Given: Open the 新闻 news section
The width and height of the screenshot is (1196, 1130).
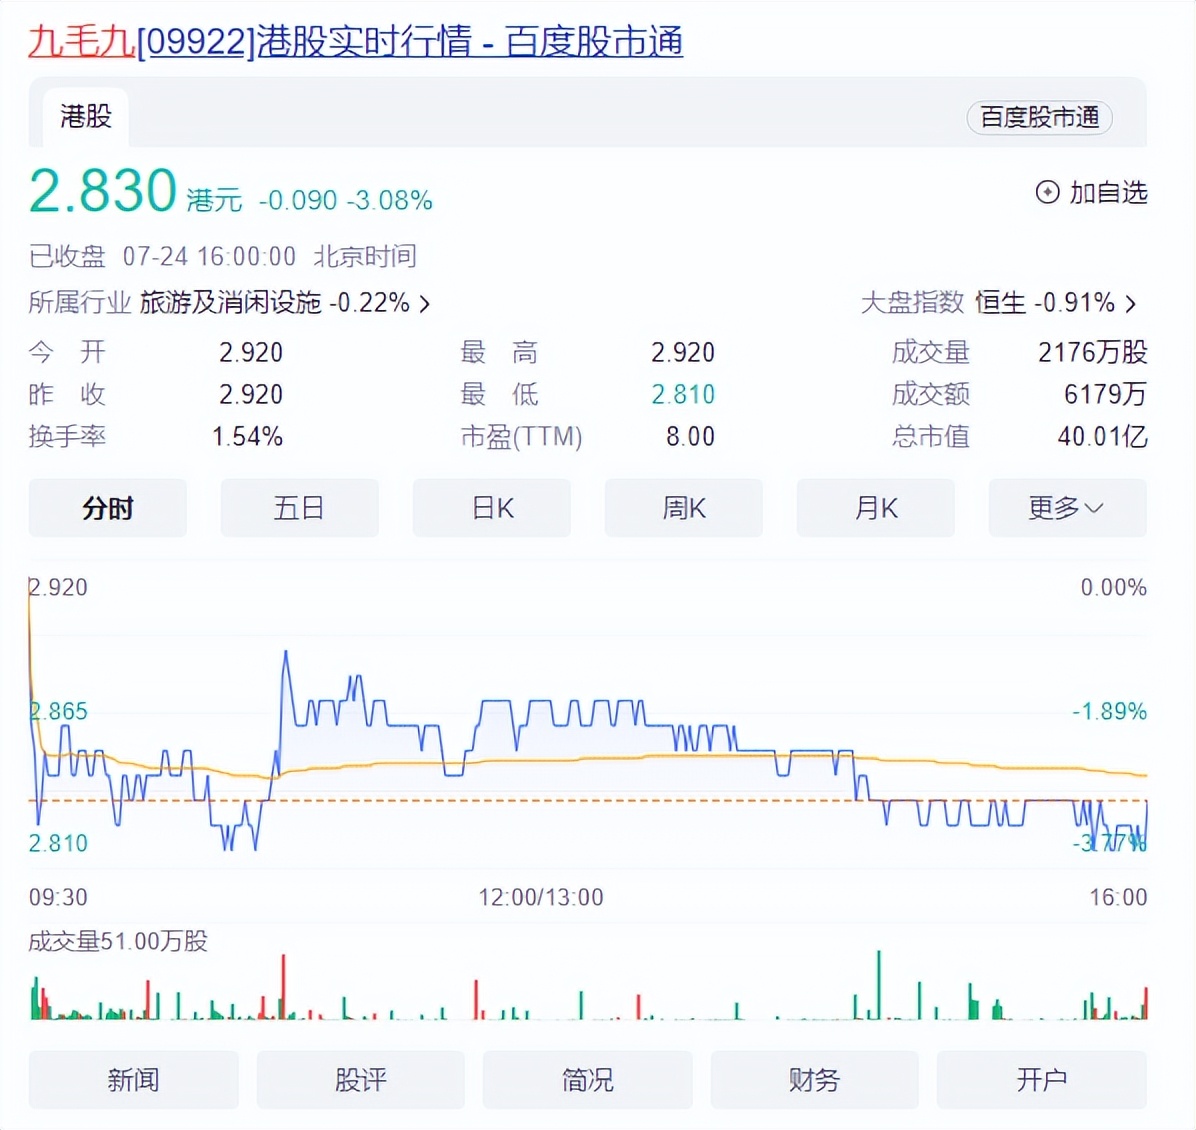Looking at the screenshot, I should pos(133,1080).
